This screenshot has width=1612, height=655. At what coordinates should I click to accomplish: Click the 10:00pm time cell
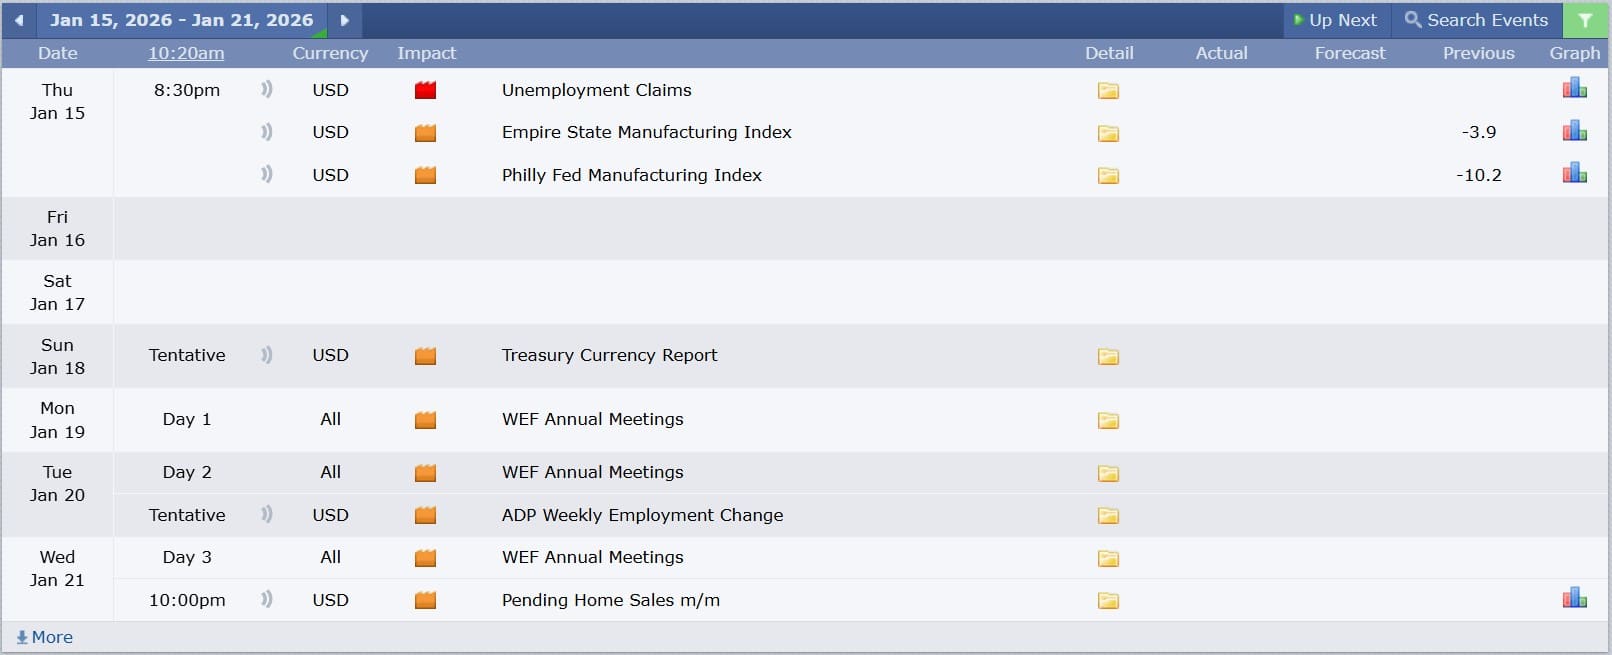(x=186, y=600)
